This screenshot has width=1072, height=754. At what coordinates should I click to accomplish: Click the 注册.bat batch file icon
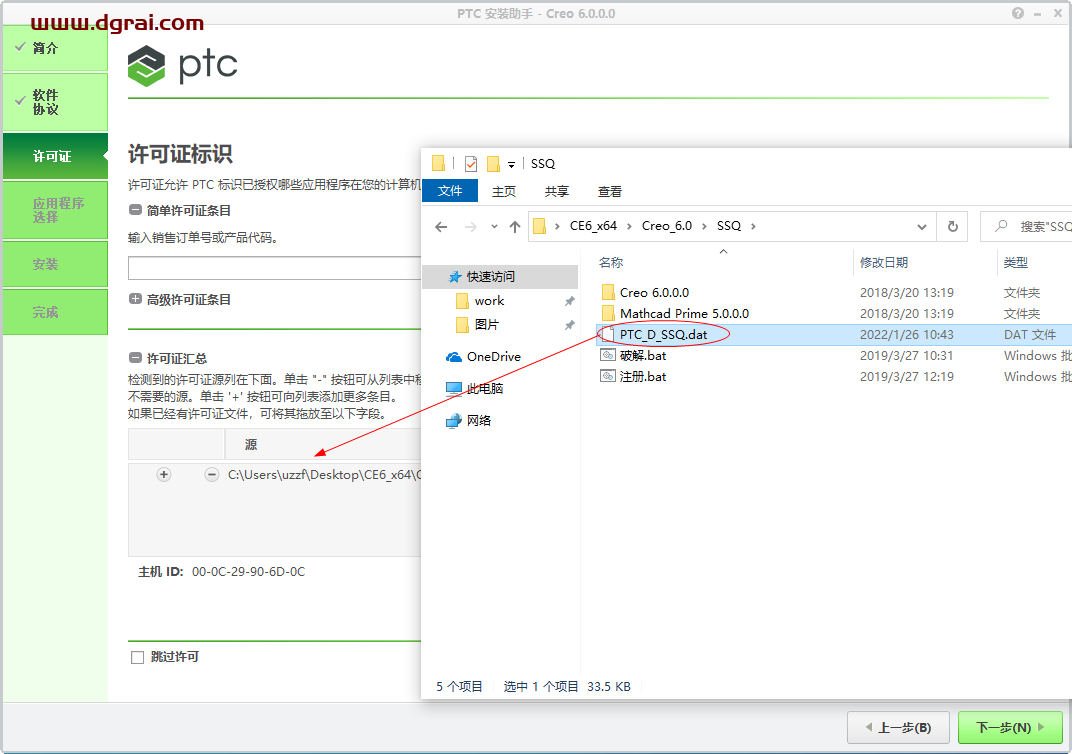tap(607, 377)
